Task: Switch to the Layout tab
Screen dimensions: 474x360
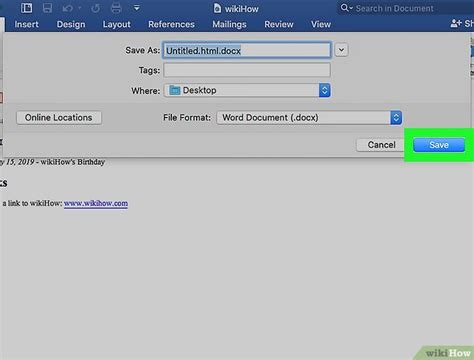Action: (x=116, y=25)
